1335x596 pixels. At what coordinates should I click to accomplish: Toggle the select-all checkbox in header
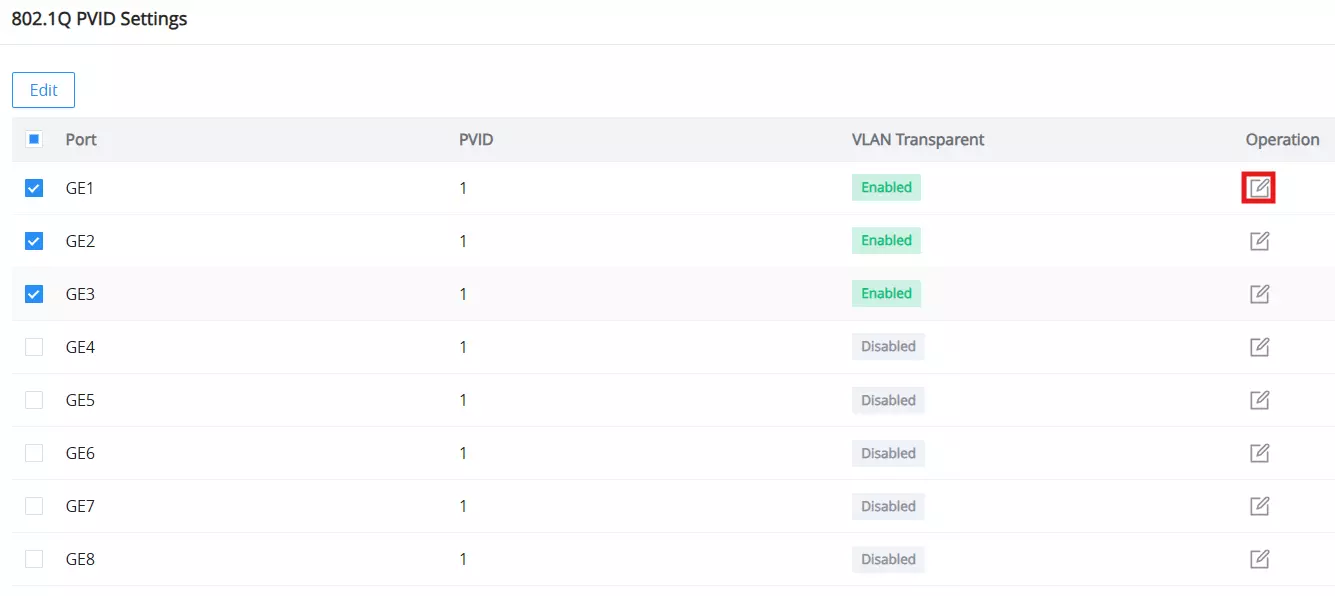coord(34,140)
